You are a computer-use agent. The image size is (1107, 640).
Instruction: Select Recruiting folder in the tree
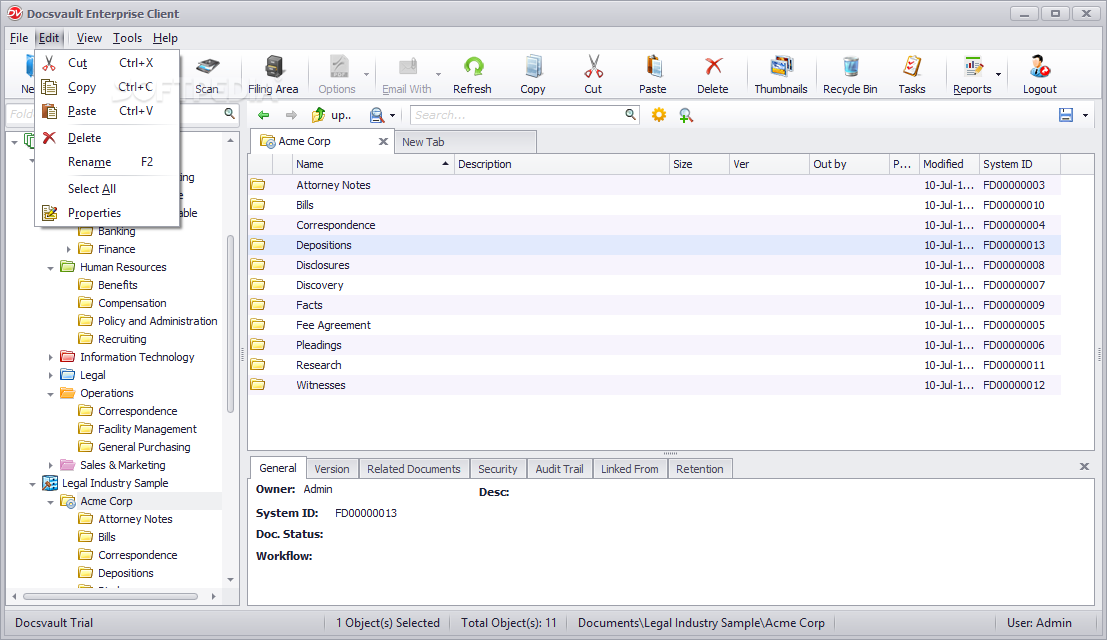coord(121,339)
